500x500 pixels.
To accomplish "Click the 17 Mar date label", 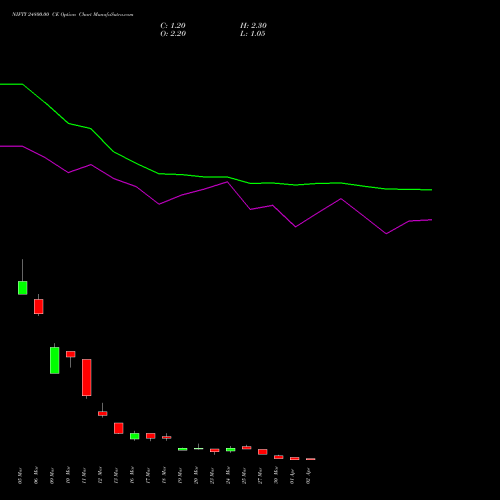I will pyautogui.click(x=149, y=476).
